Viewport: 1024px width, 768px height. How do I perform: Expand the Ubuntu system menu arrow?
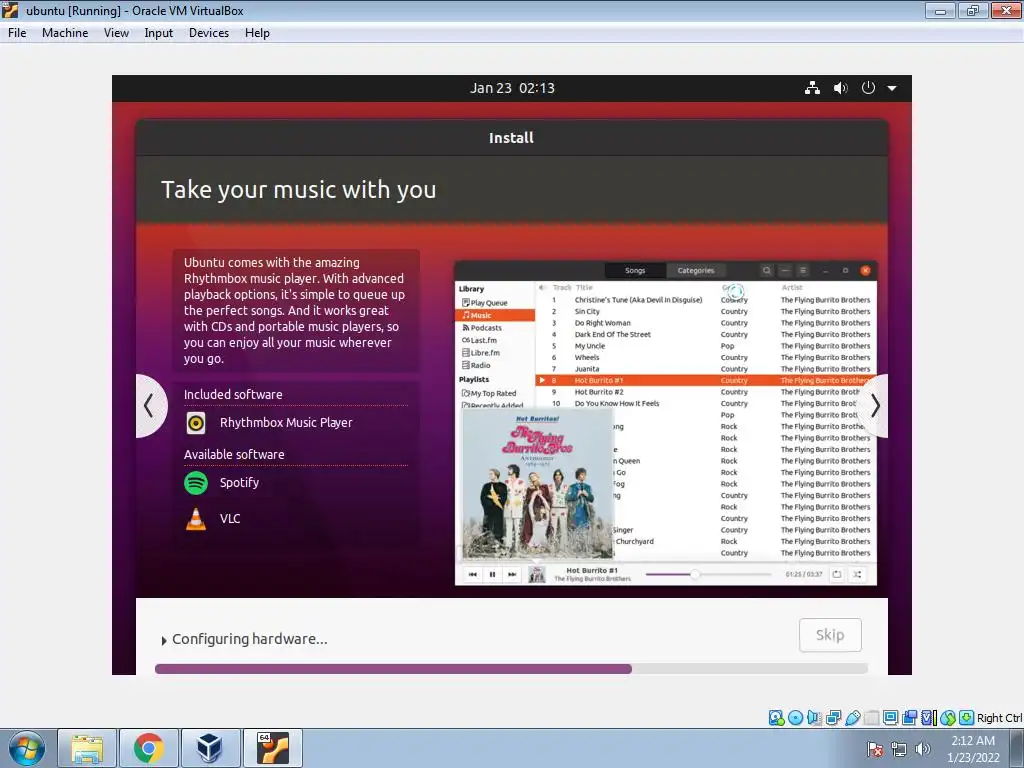(x=892, y=88)
